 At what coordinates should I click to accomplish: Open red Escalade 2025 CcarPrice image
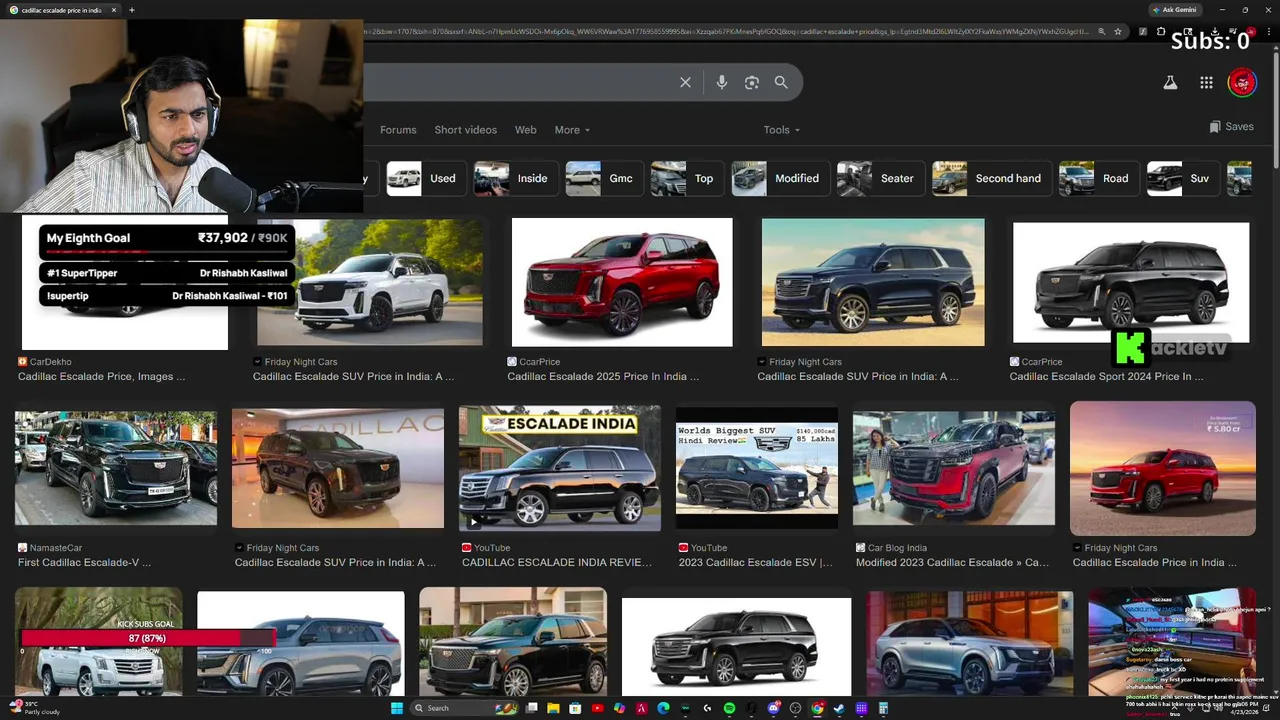point(622,283)
